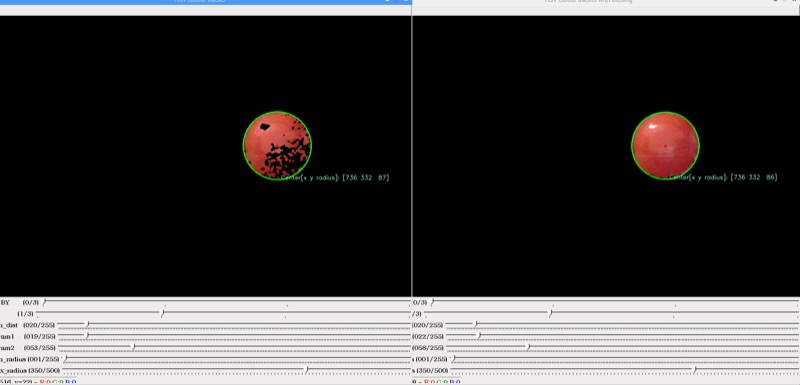The width and height of the screenshot is (800, 385).
Task: Click the R:0 G:0 B:0 status in left window
Action: point(58,382)
